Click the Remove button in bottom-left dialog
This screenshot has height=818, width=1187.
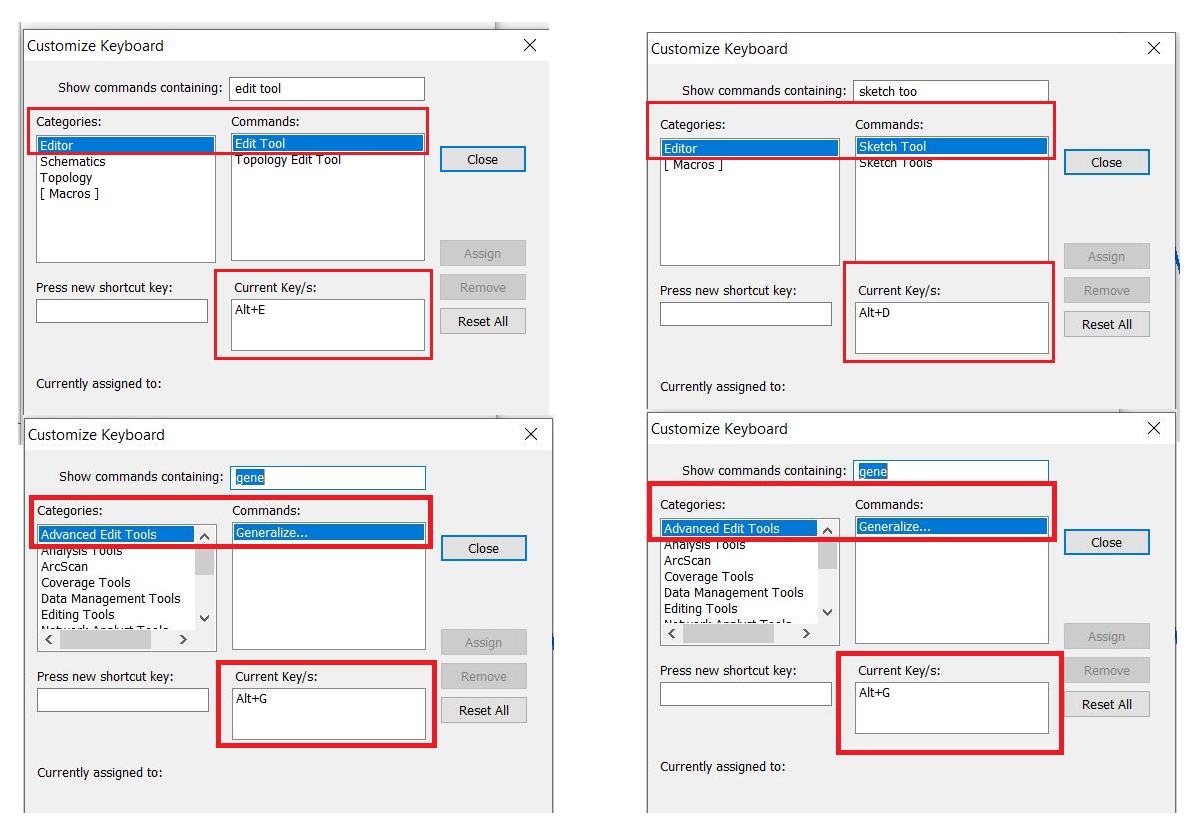coord(483,676)
